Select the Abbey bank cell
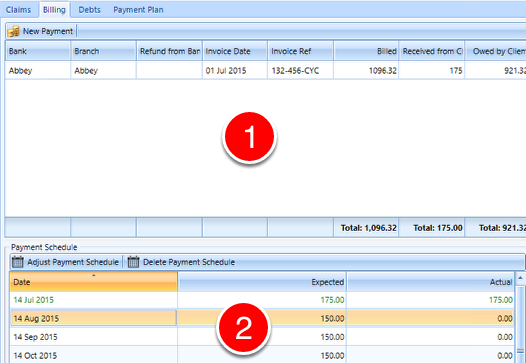This screenshot has height=363, width=526. click(38, 70)
